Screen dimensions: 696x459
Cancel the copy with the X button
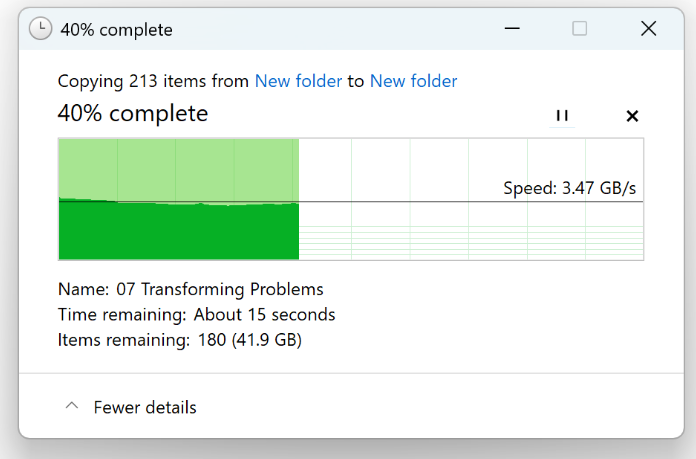pyautogui.click(x=632, y=116)
